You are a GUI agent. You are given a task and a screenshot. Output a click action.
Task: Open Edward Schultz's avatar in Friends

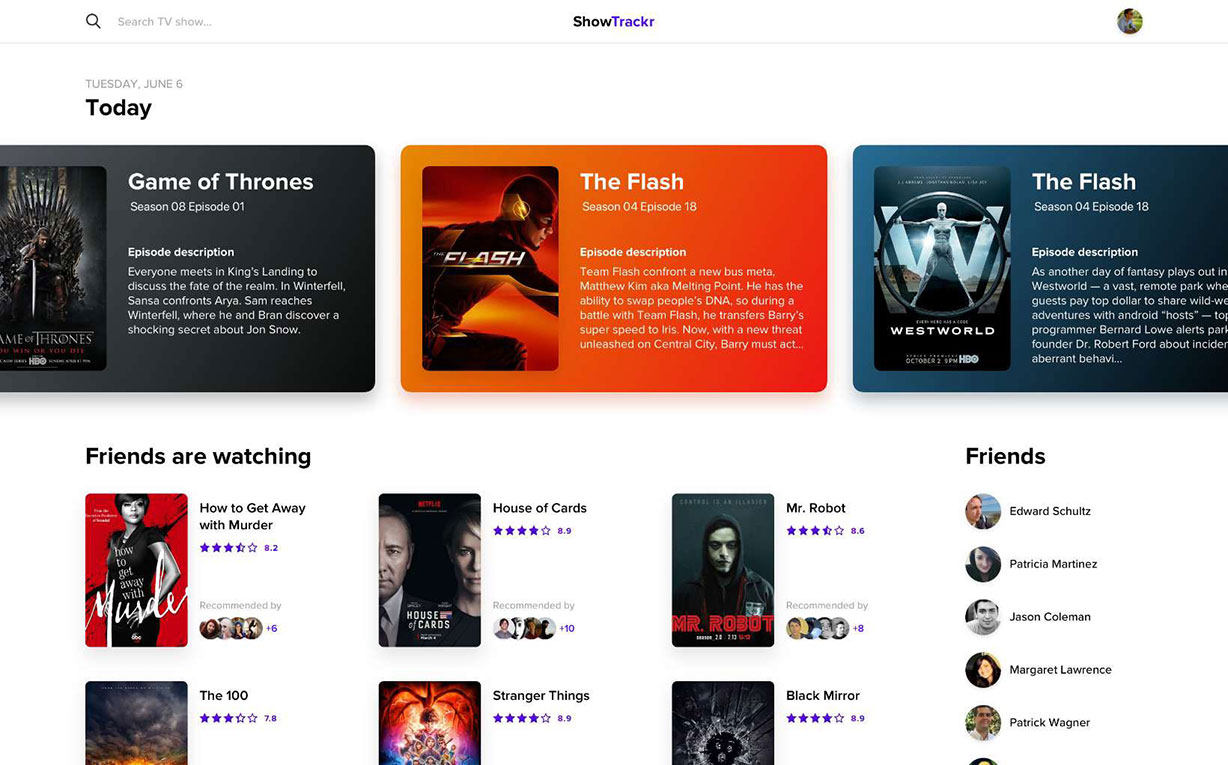982,511
